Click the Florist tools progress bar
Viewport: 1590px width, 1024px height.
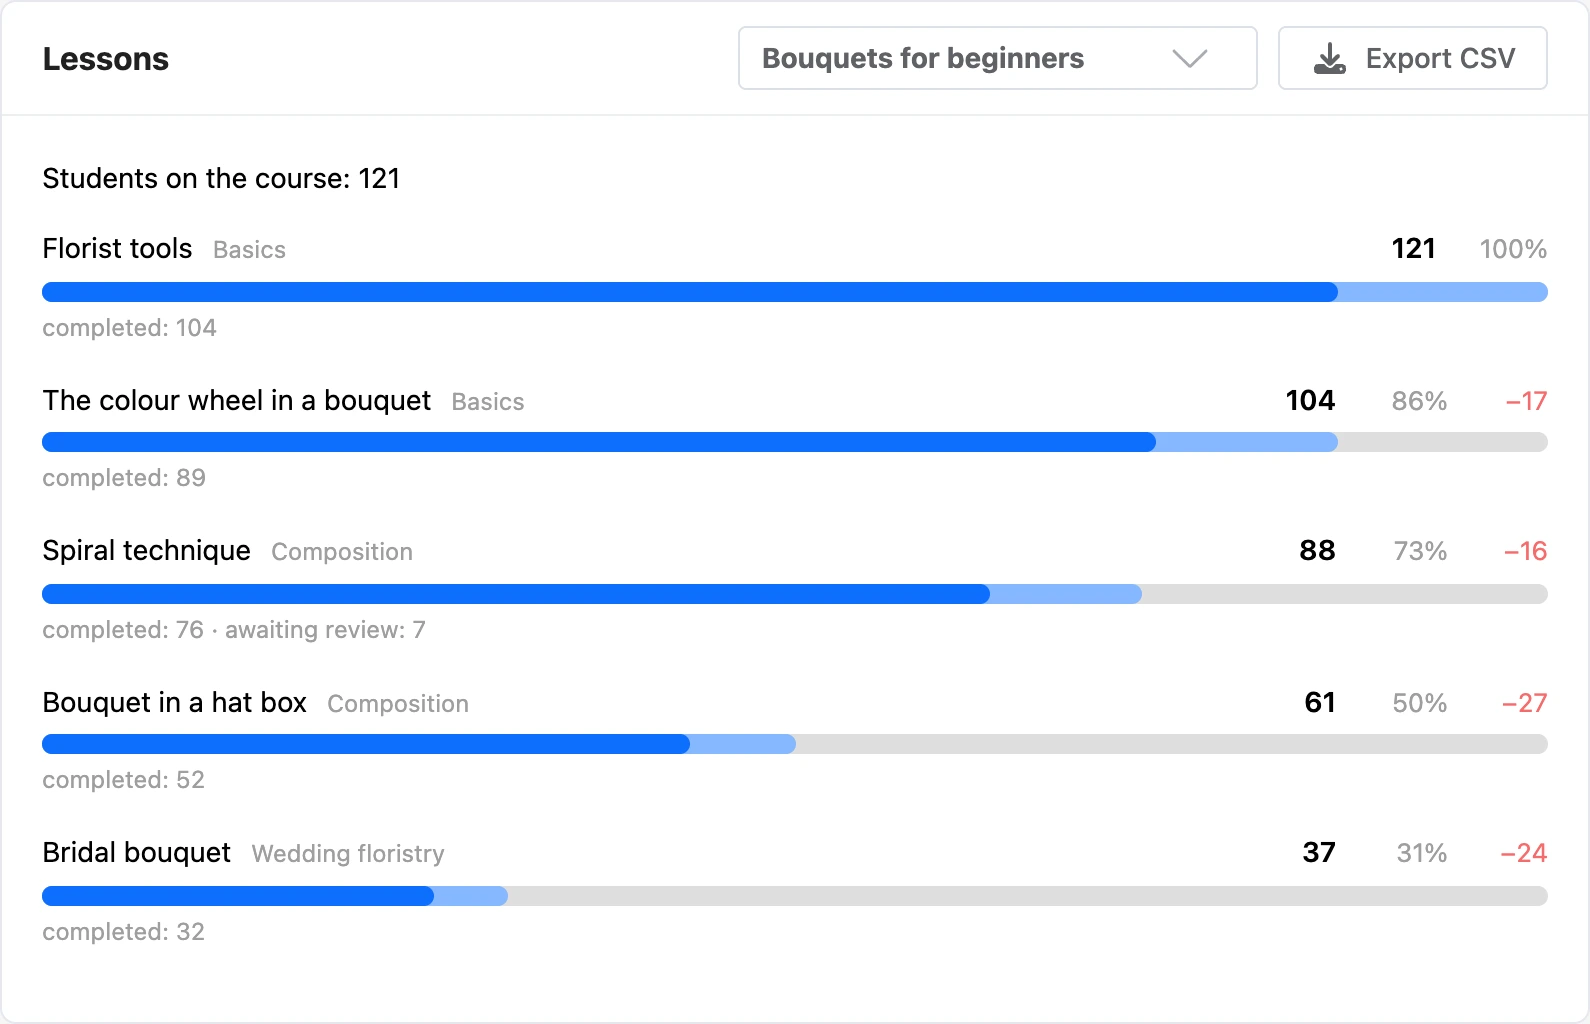click(x=795, y=292)
